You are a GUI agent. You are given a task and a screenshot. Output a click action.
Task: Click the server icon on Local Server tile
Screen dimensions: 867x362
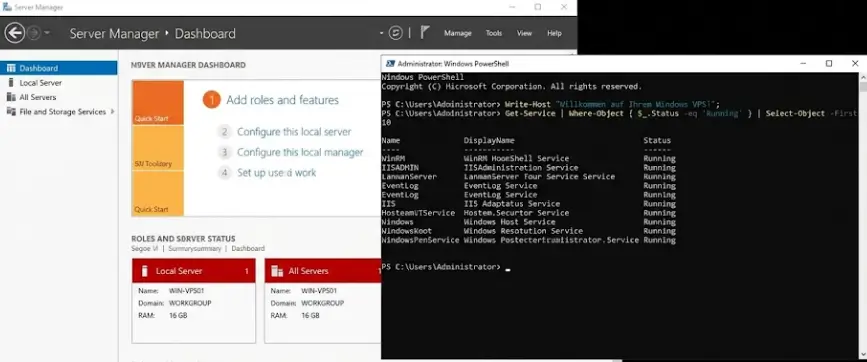pyautogui.click(x=145, y=271)
